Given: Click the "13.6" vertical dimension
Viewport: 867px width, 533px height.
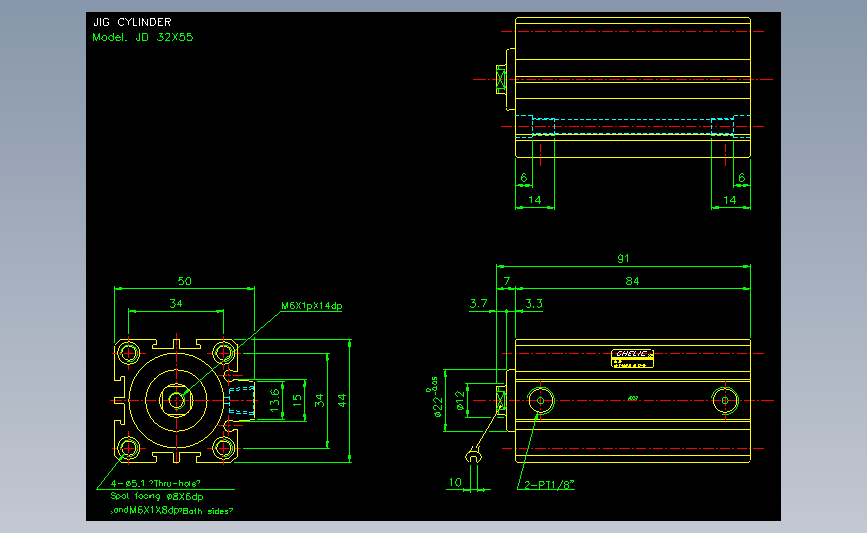Looking at the screenshot, I should point(275,400).
